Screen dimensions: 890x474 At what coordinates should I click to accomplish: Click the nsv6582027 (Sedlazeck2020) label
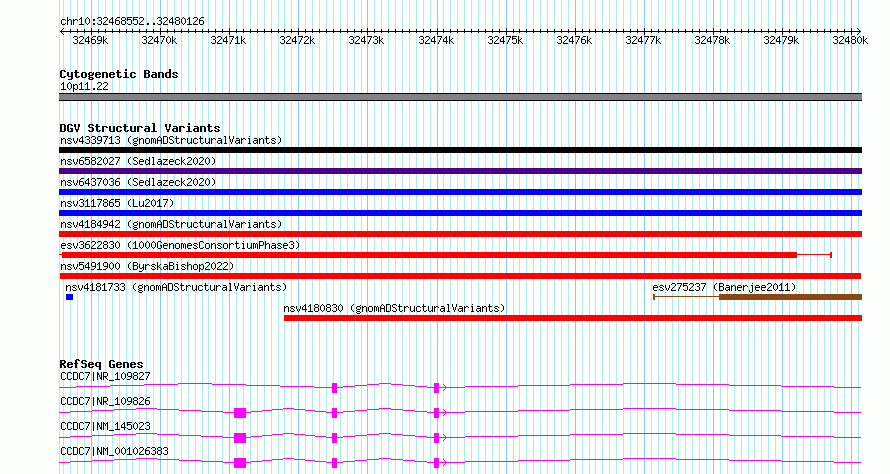pos(138,161)
